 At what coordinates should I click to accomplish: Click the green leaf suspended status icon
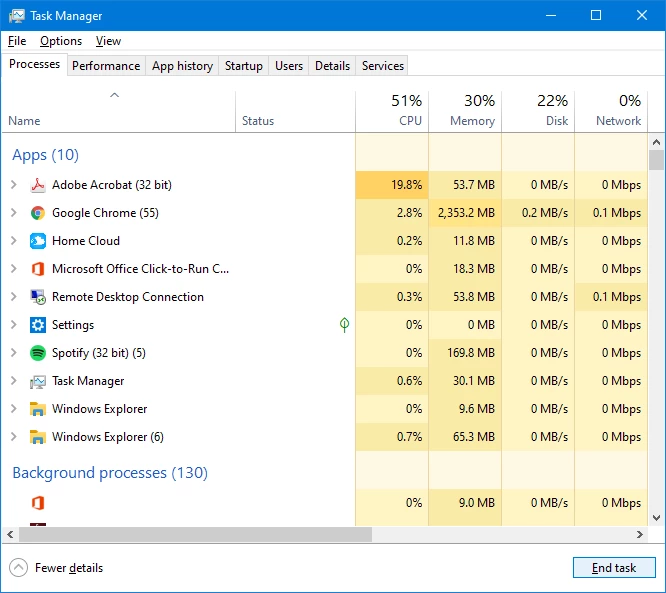[344, 325]
